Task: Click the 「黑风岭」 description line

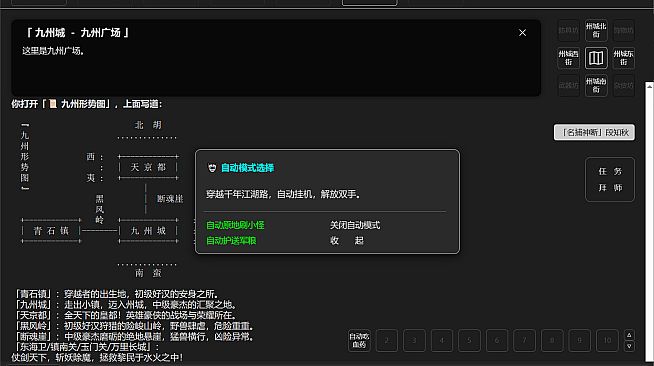Action: click(135, 326)
